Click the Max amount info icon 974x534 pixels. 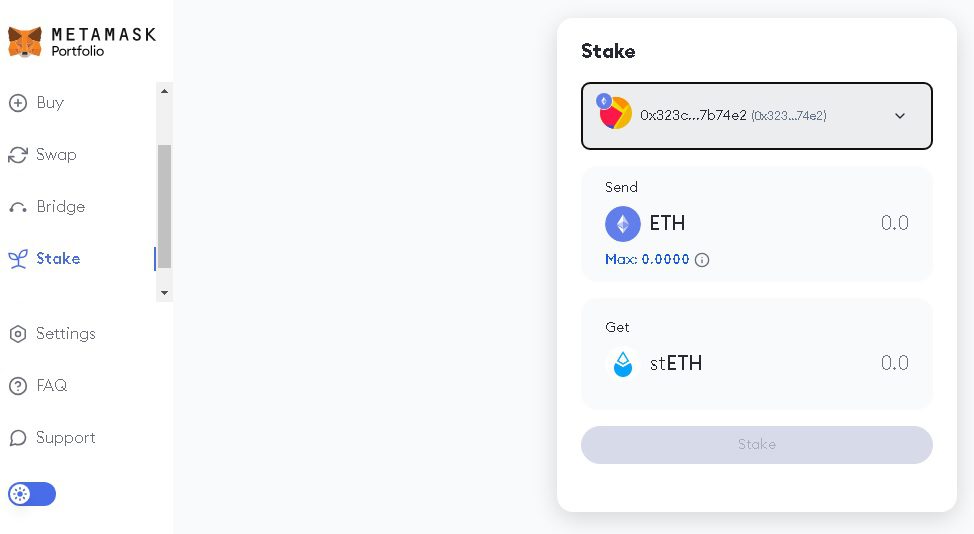702,260
